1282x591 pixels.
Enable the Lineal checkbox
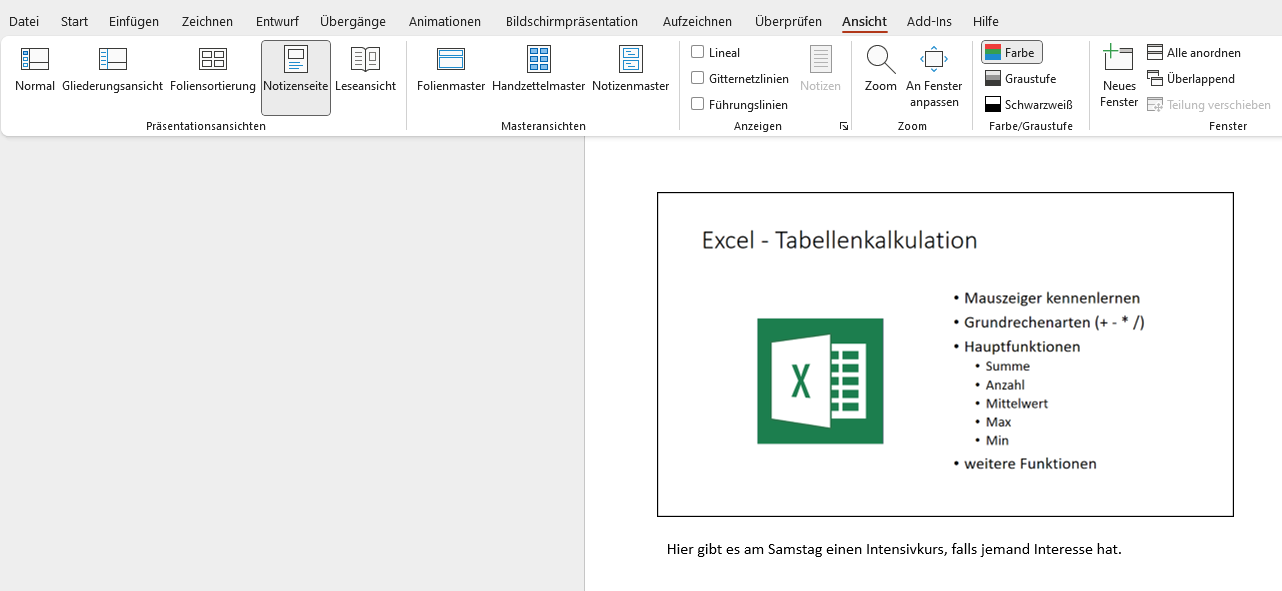pos(698,52)
